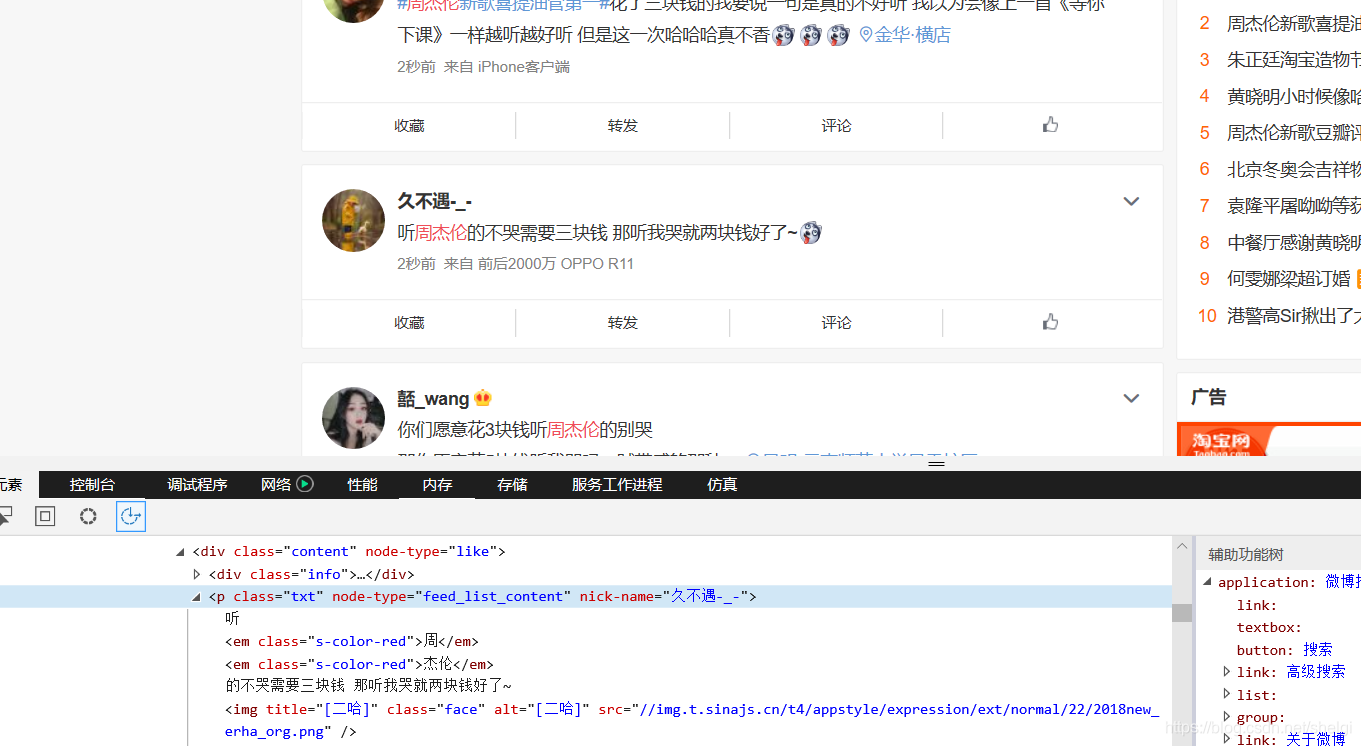This screenshot has height=746, width=1361.
Task: Click 久不遇's profile avatar
Action: click(353, 219)
